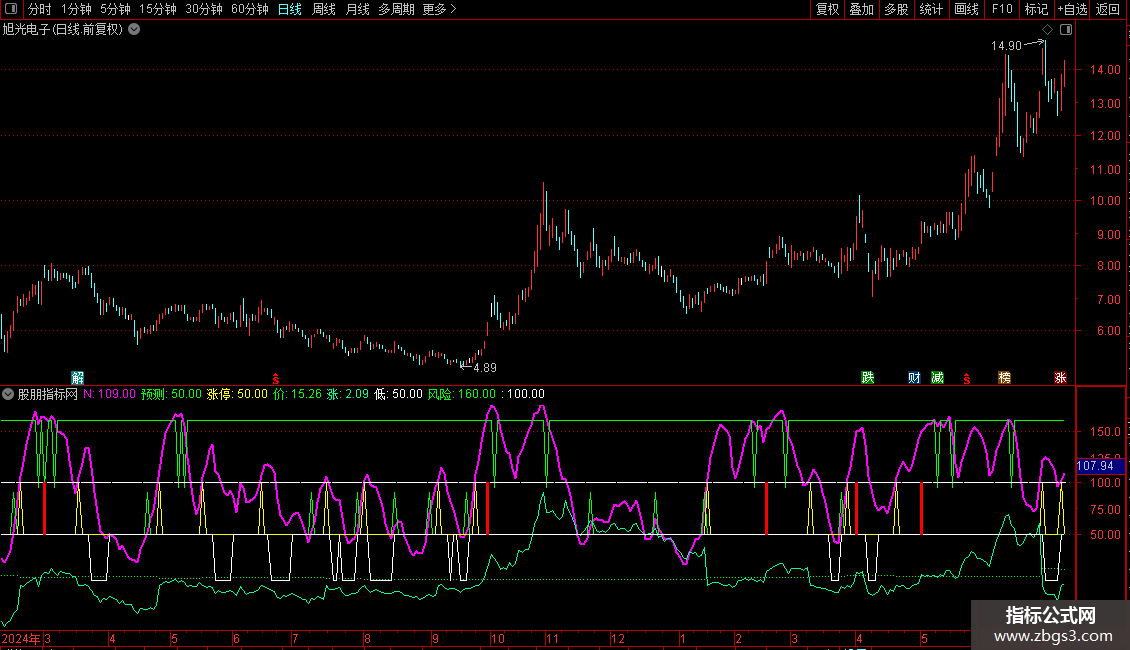Click the 旭光电子(日线.前复权) title

(63, 30)
